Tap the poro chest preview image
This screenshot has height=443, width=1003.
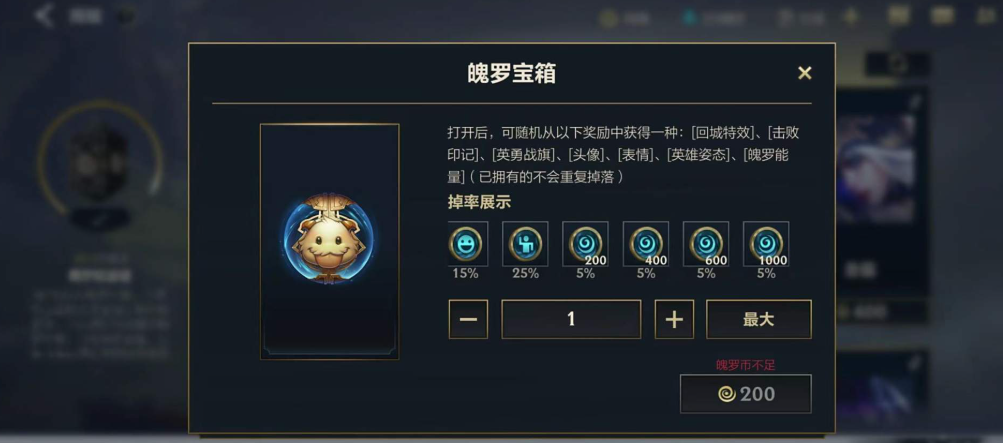point(329,241)
